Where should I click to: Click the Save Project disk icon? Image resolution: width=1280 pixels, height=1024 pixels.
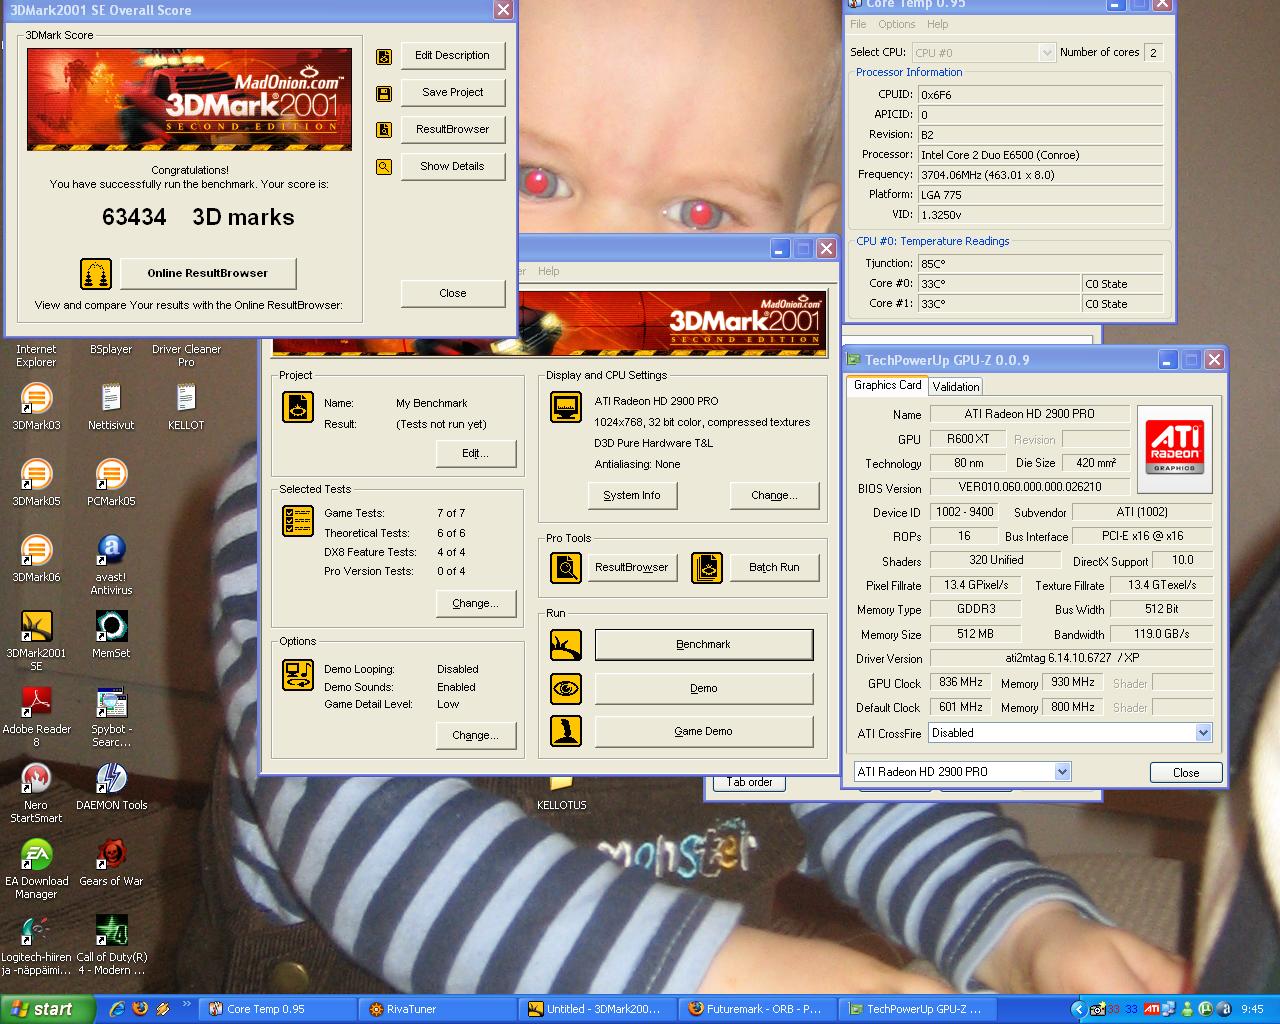tap(384, 93)
